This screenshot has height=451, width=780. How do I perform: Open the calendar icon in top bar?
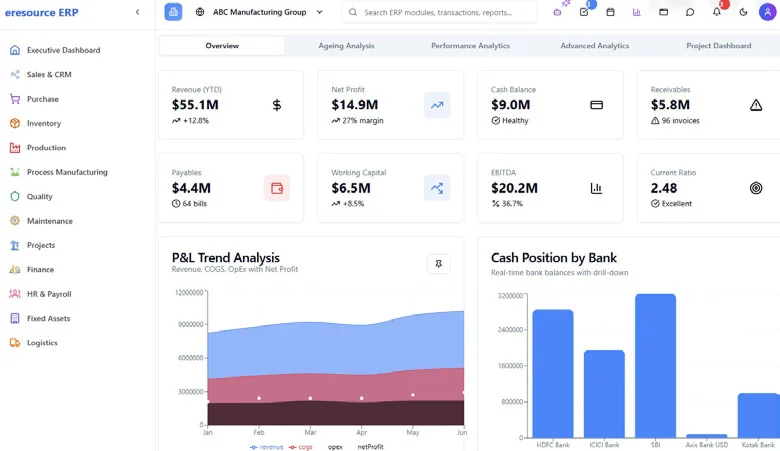pyautogui.click(x=610, y=12)
